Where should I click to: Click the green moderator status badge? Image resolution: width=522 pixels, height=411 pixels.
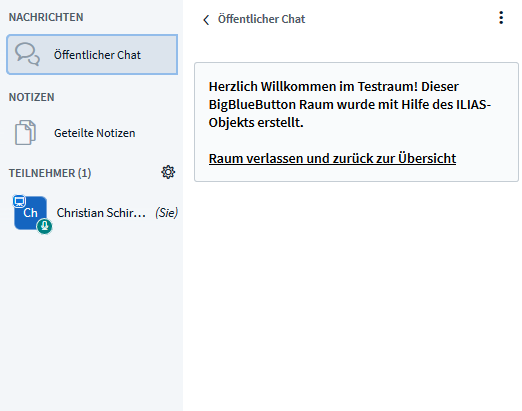point(44,226)
